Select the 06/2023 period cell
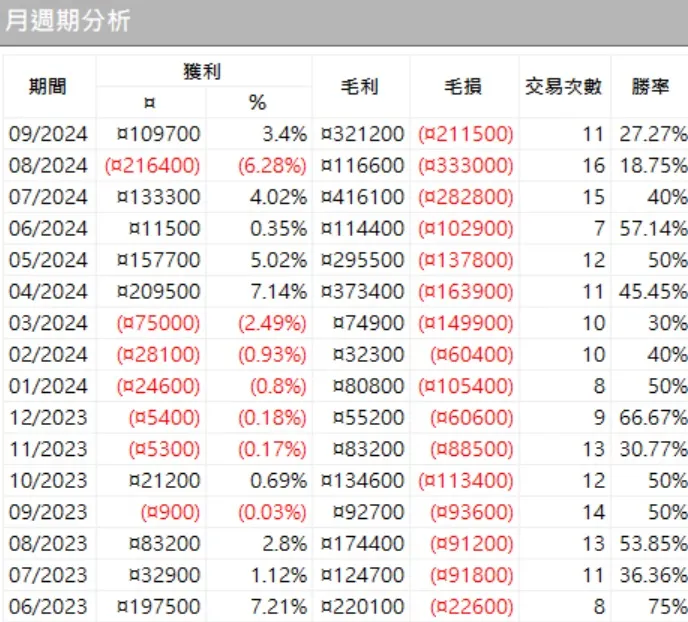Screen dimensions: 688x622 48,607
